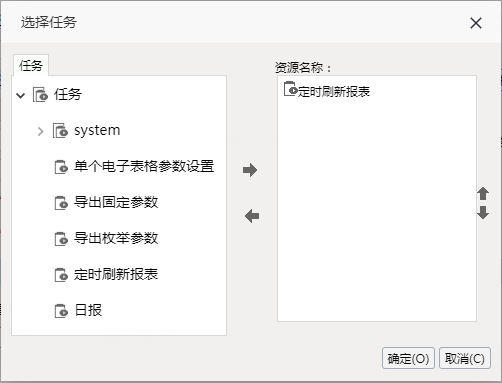Click the left arrow to remove task
This screenshot has height=383, width=502.
[252, 216]
